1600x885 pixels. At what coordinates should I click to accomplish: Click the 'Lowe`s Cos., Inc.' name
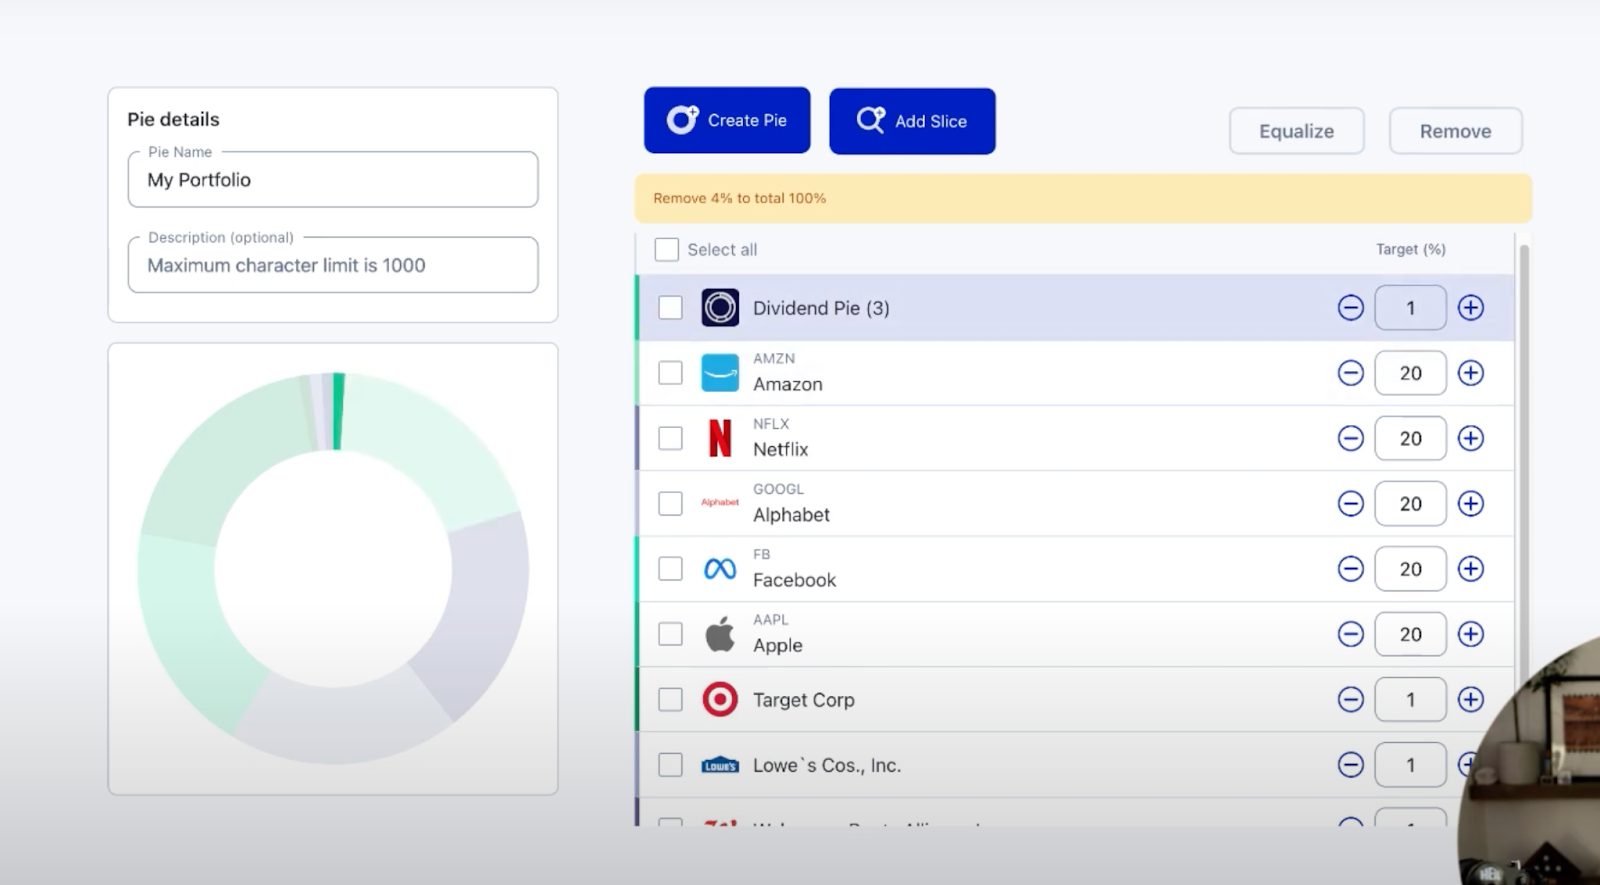point(827,765)
